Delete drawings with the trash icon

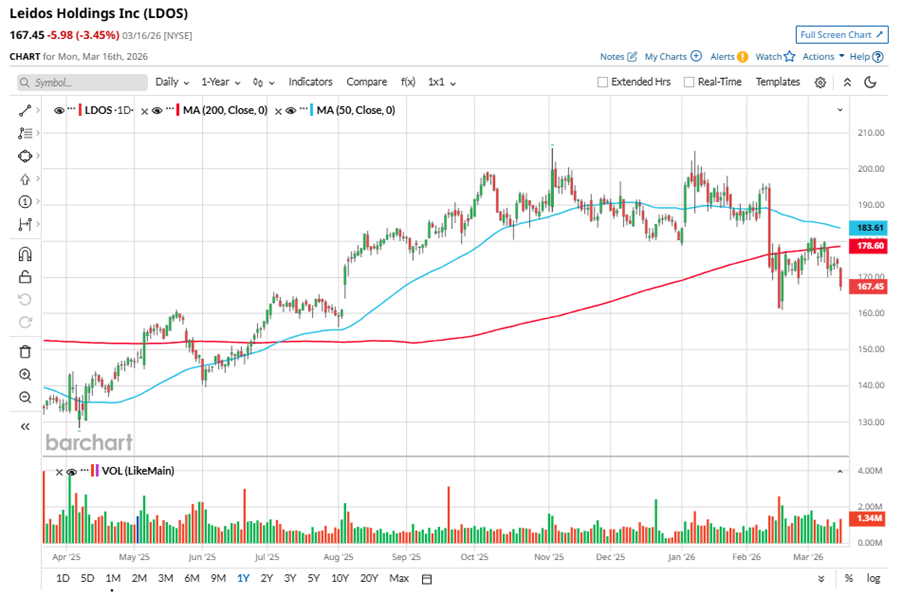tap(25, 351)
